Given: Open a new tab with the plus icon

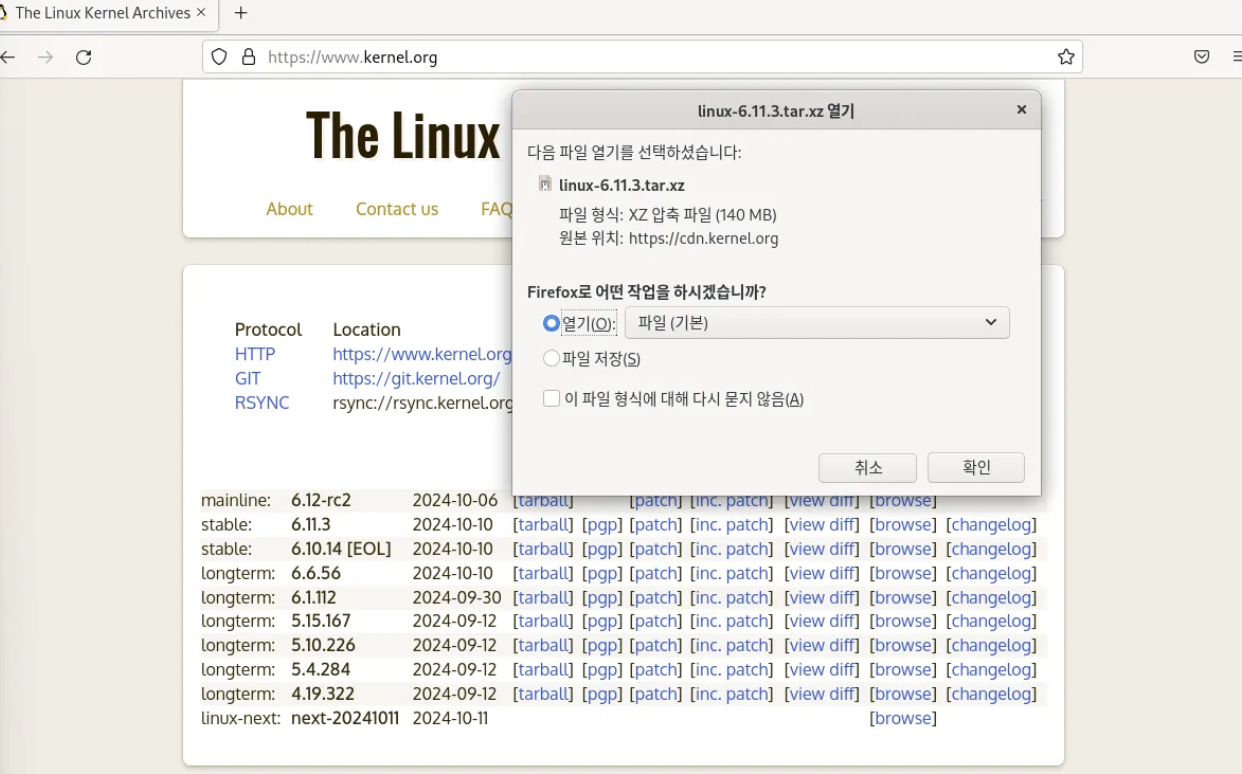Looking at the screenshot, I should 240,13.
